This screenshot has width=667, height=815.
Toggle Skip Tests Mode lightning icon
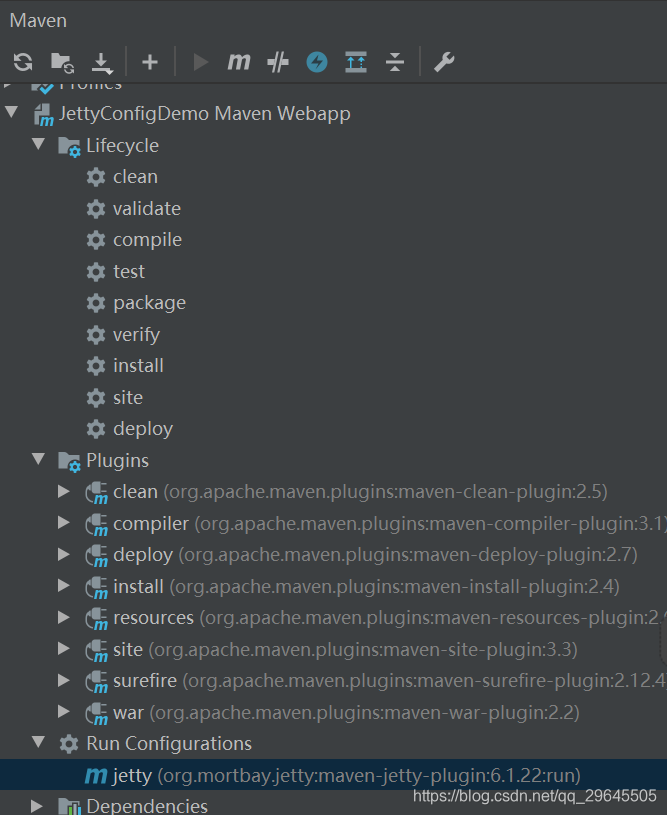[x=317, y=62]
